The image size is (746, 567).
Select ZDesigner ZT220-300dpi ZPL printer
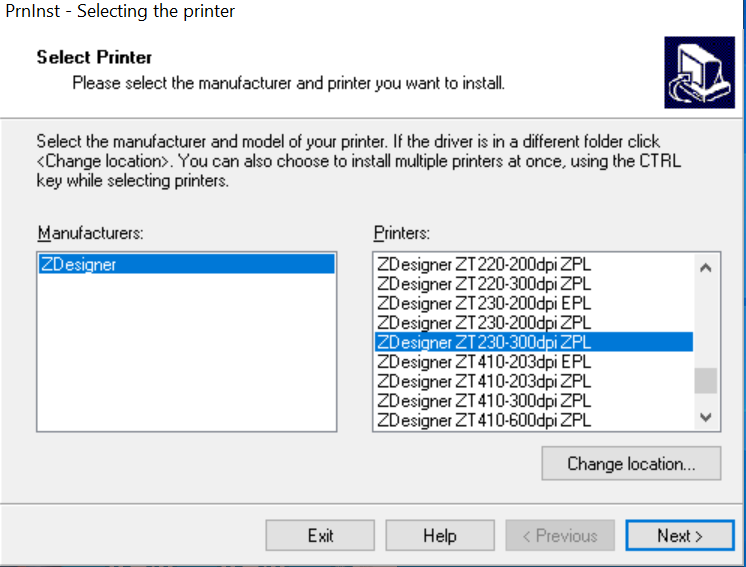pos(484,284)
